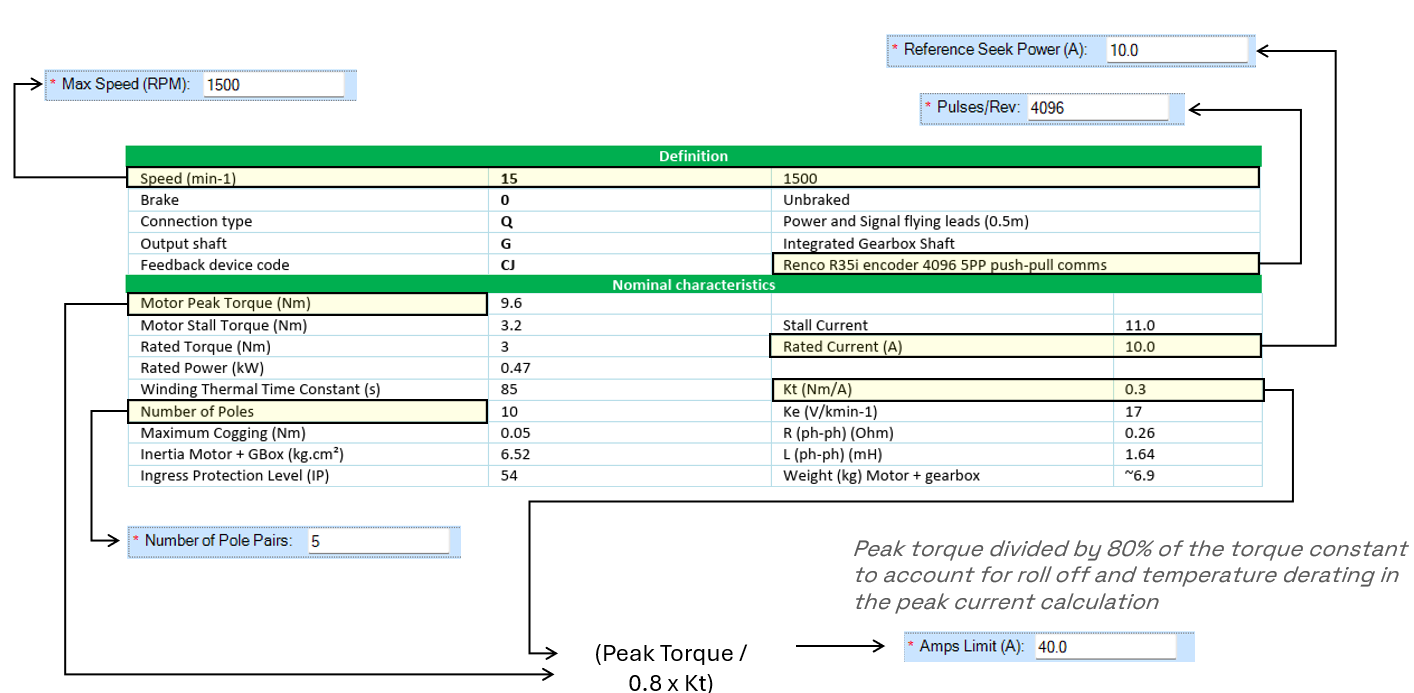Click the Output shaft row label
The image size is (1414, 693).
[x=183, y=244]
